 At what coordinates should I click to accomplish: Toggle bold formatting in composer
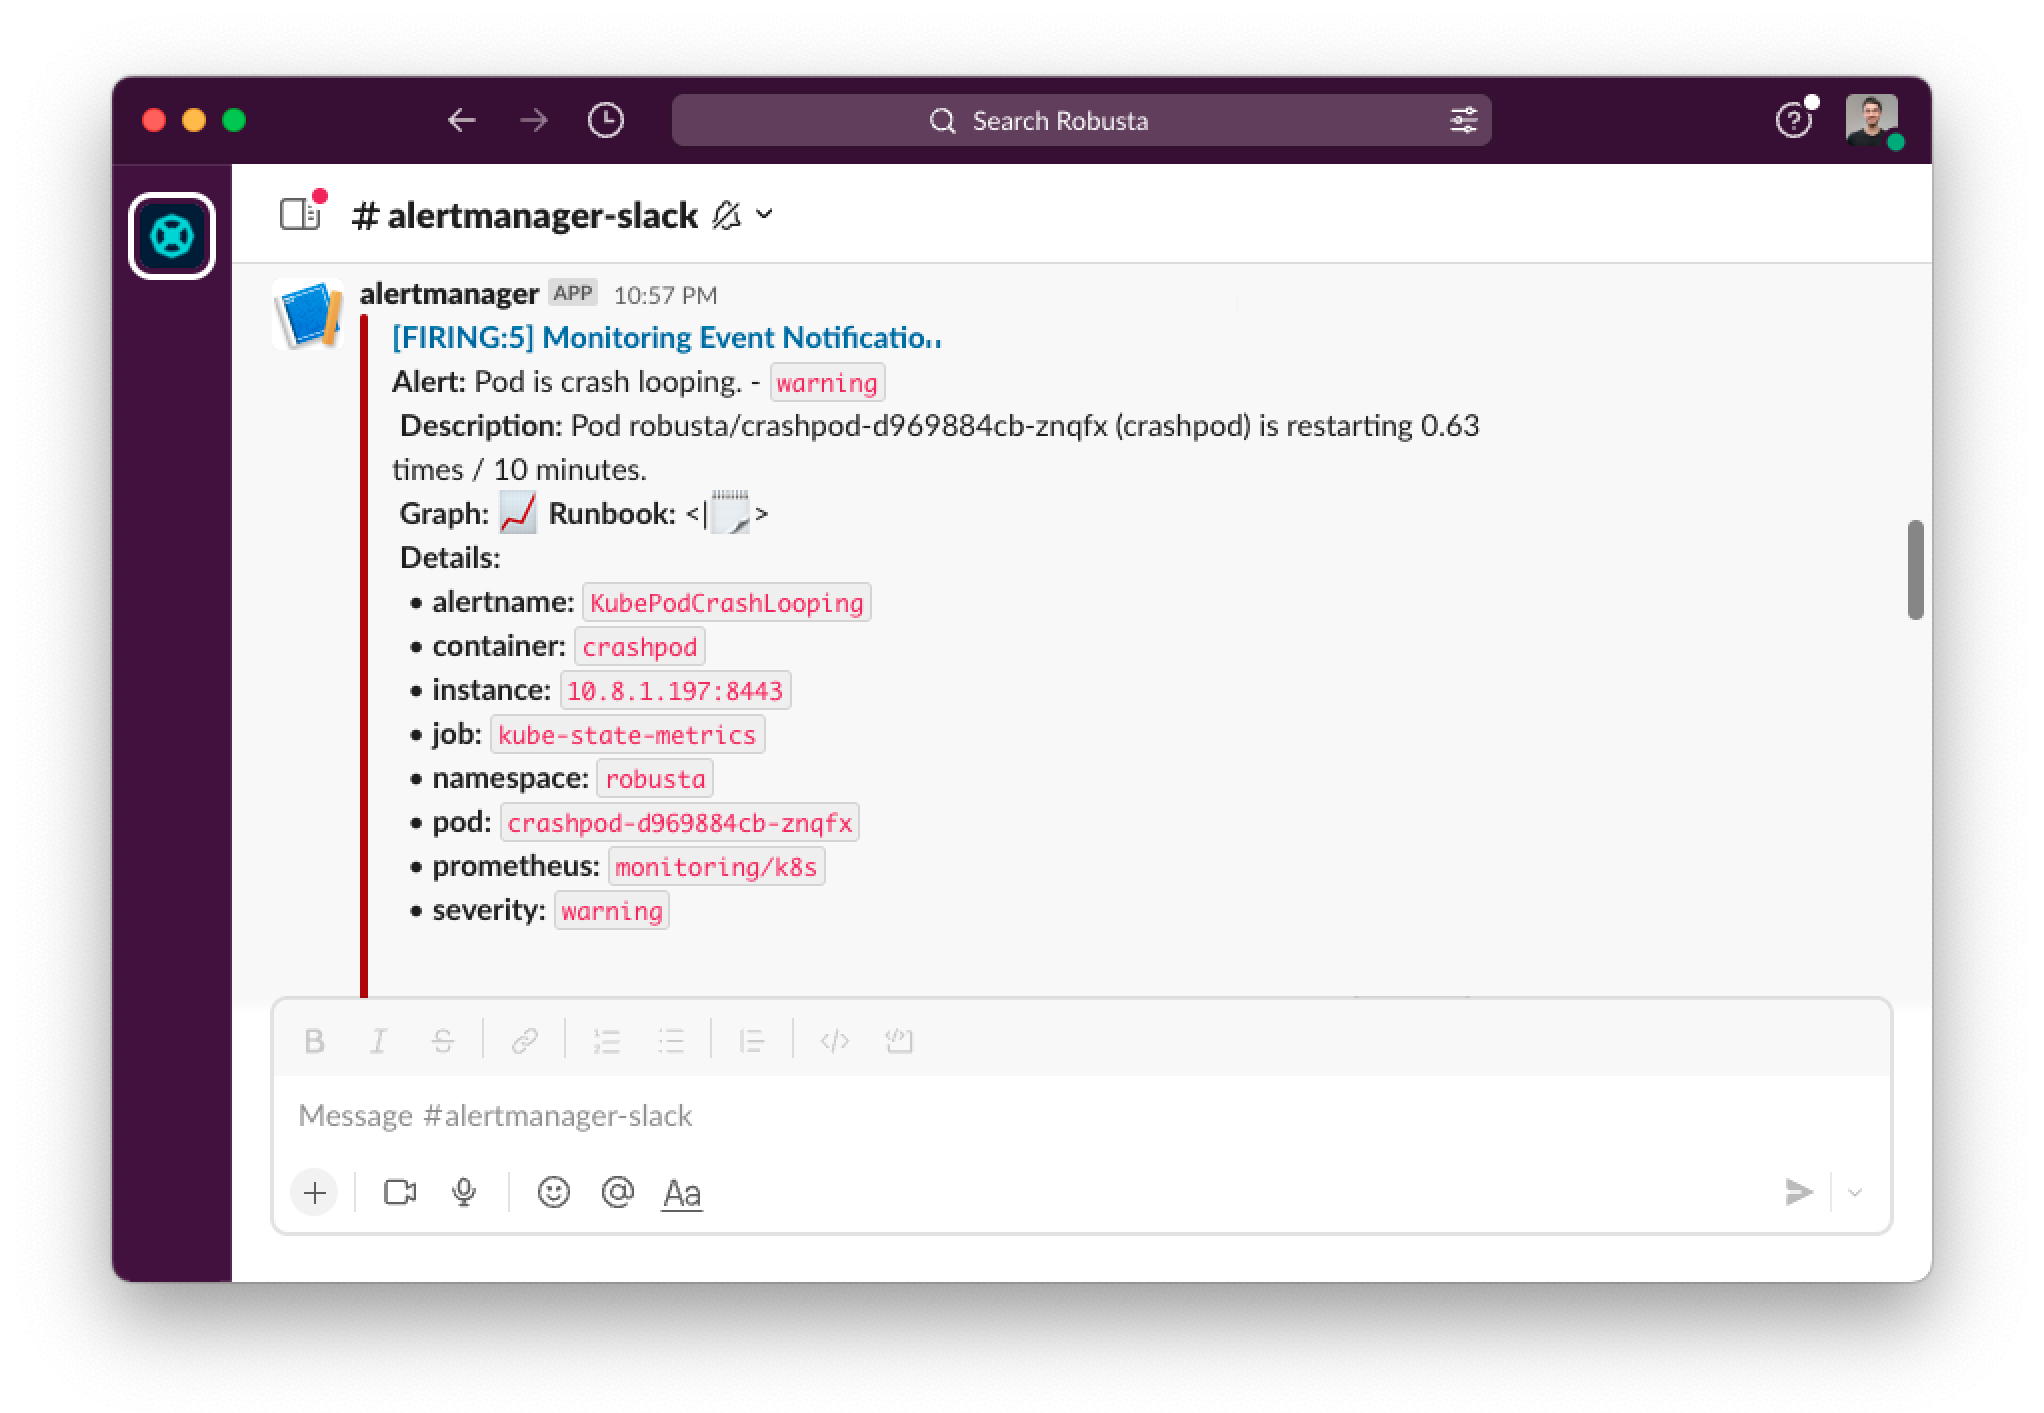(314, 1041)
